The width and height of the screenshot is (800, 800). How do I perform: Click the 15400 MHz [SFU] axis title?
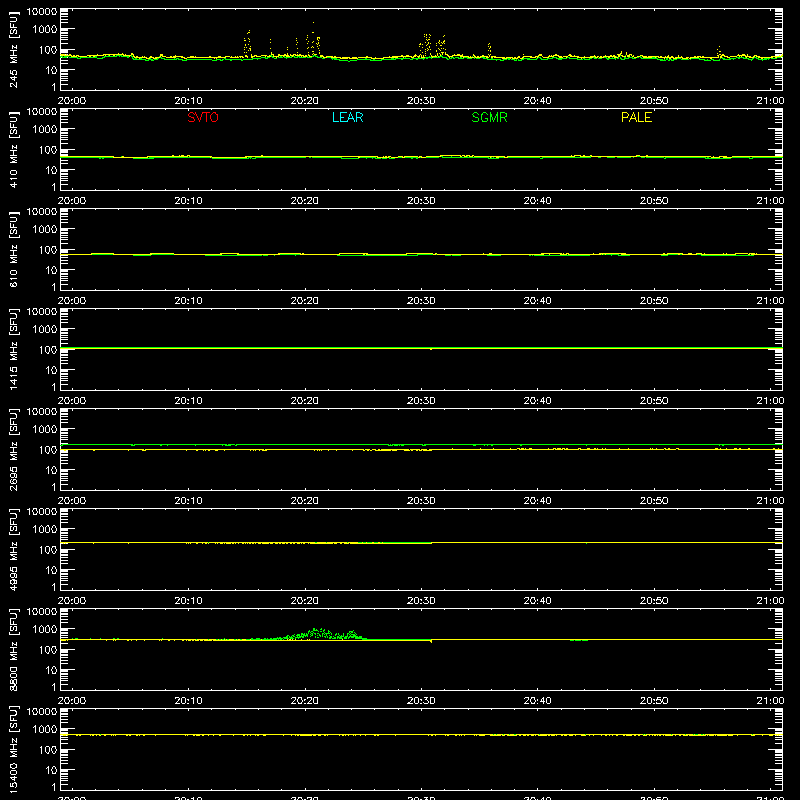point(13,749)
